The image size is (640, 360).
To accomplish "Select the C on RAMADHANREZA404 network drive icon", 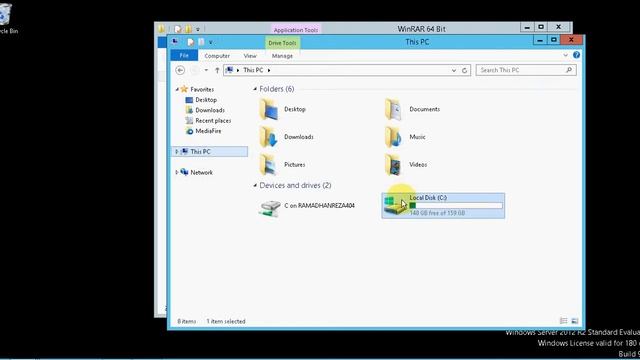I will 269,208.
